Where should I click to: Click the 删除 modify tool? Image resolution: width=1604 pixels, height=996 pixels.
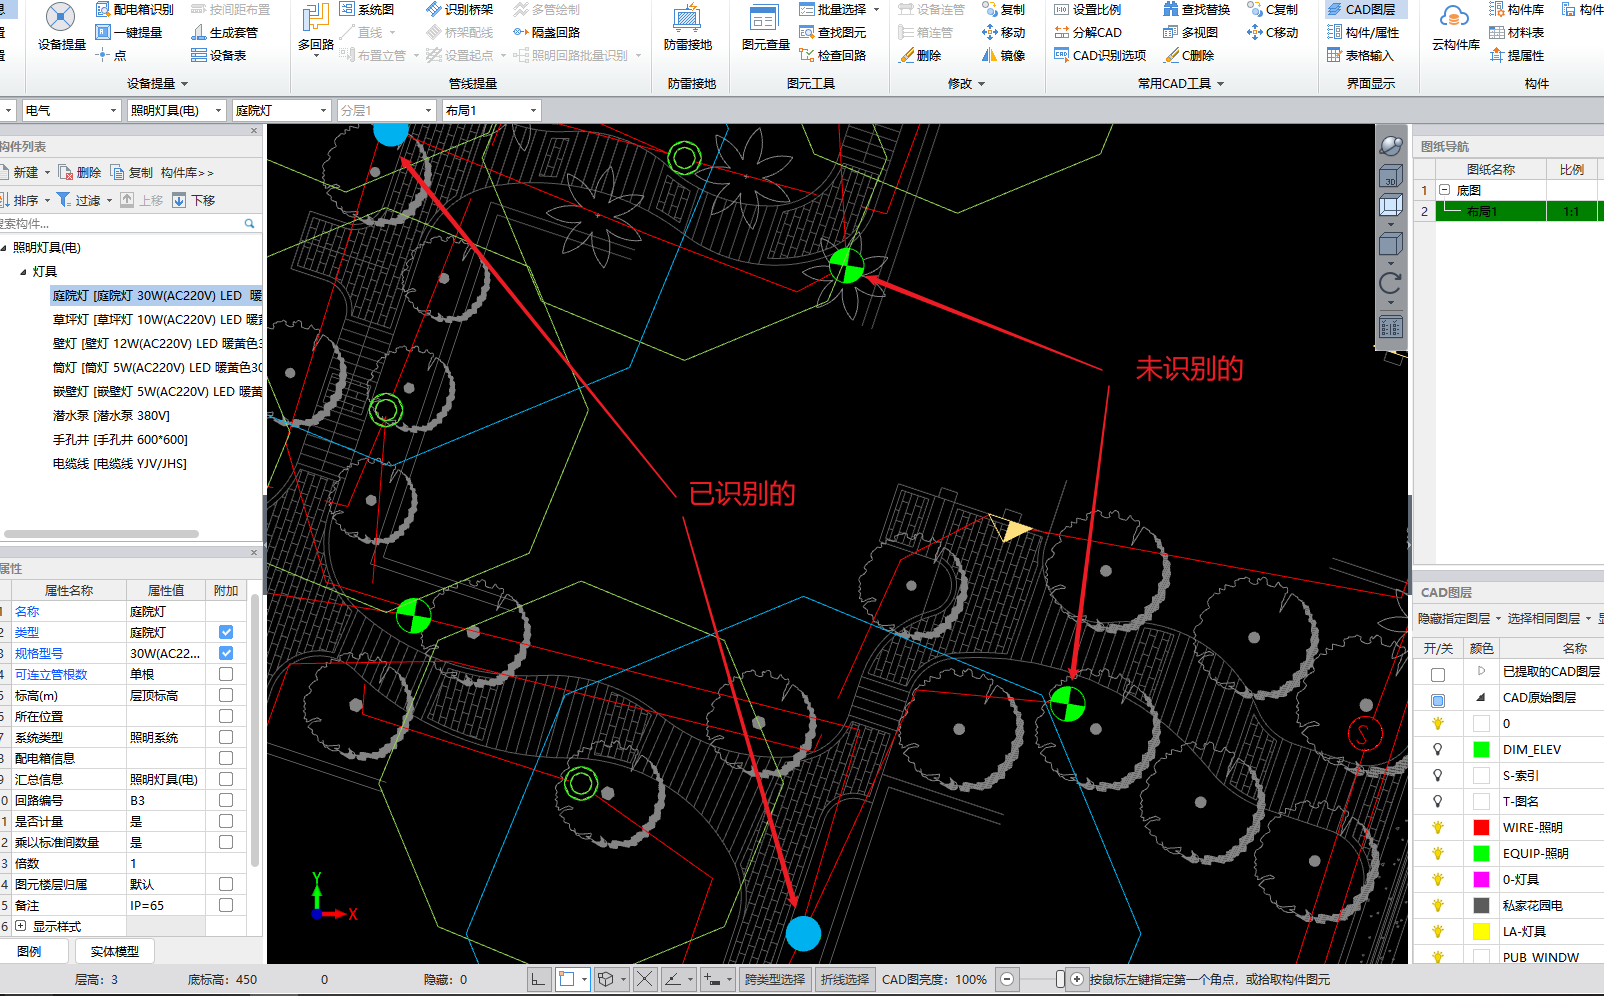920,55
